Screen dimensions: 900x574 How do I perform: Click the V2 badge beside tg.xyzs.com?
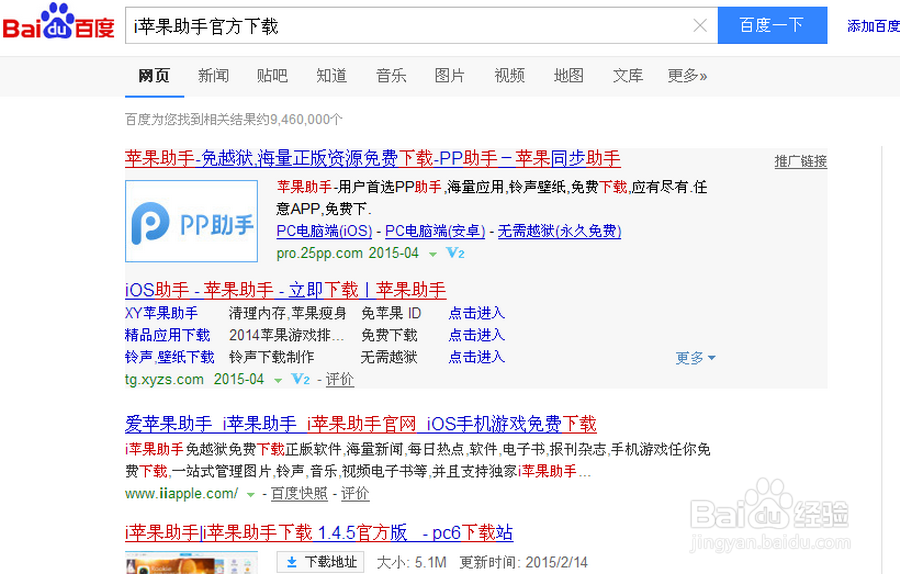click(x=300, y=379)
